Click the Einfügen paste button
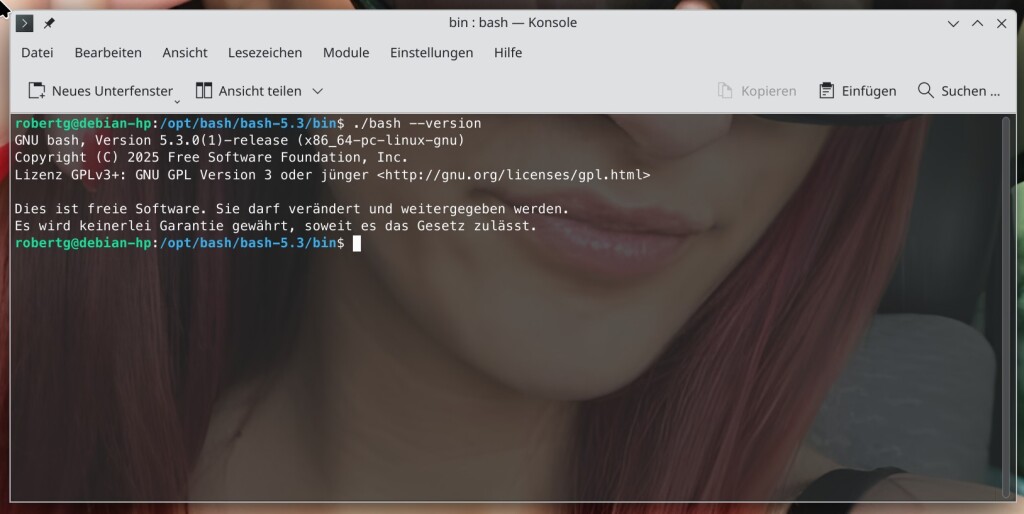The image size is (1024, 514). click(x=857, y=91)
